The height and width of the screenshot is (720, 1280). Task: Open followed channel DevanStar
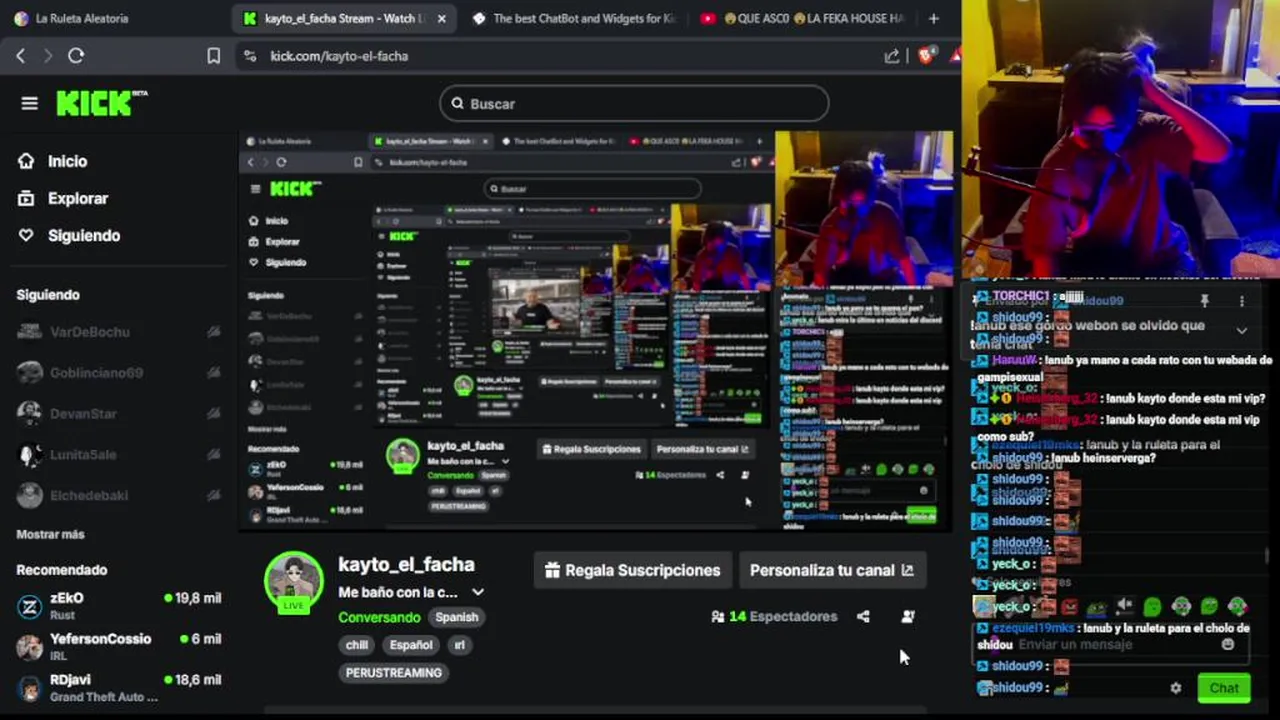118,413
